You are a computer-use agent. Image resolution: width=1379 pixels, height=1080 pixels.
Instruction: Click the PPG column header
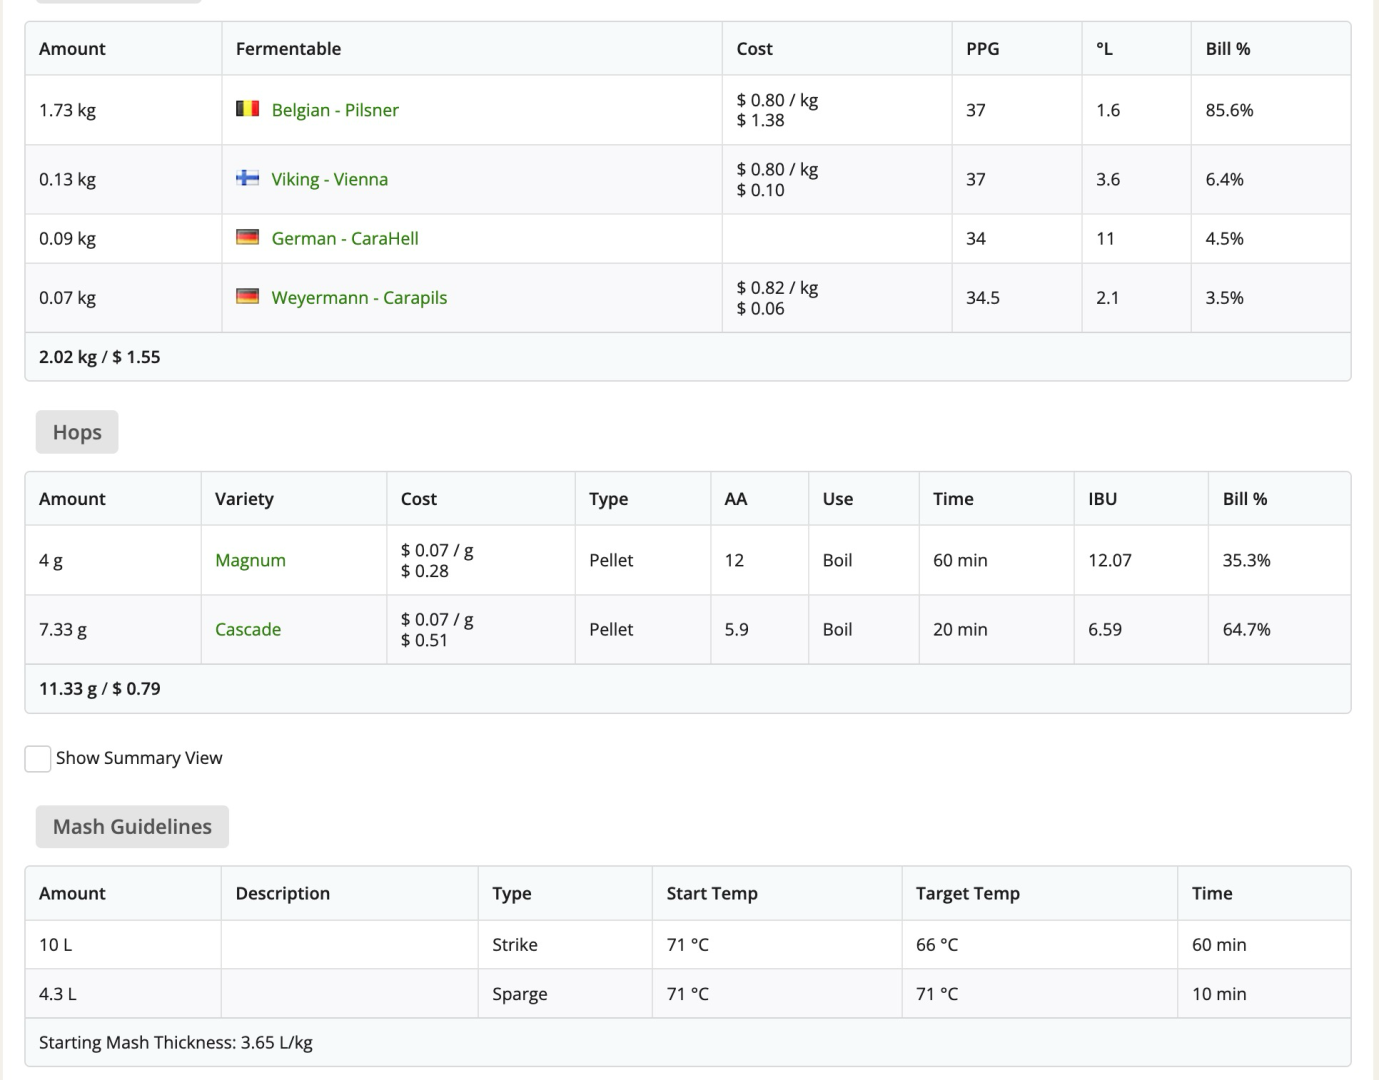[x=982, y=48]
